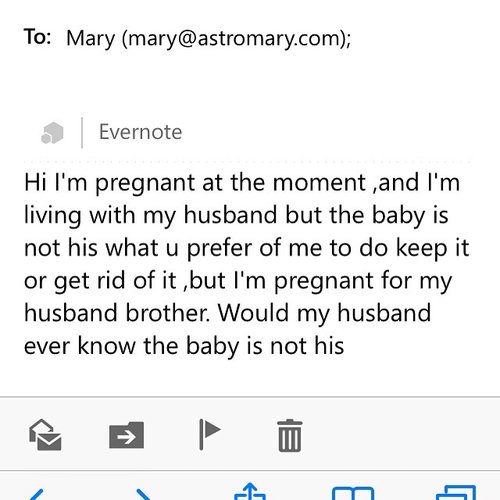500x500 pixels.
Task: Tap the word "Would" in the message
Action: pyautogui.click(x=253, y=313)
